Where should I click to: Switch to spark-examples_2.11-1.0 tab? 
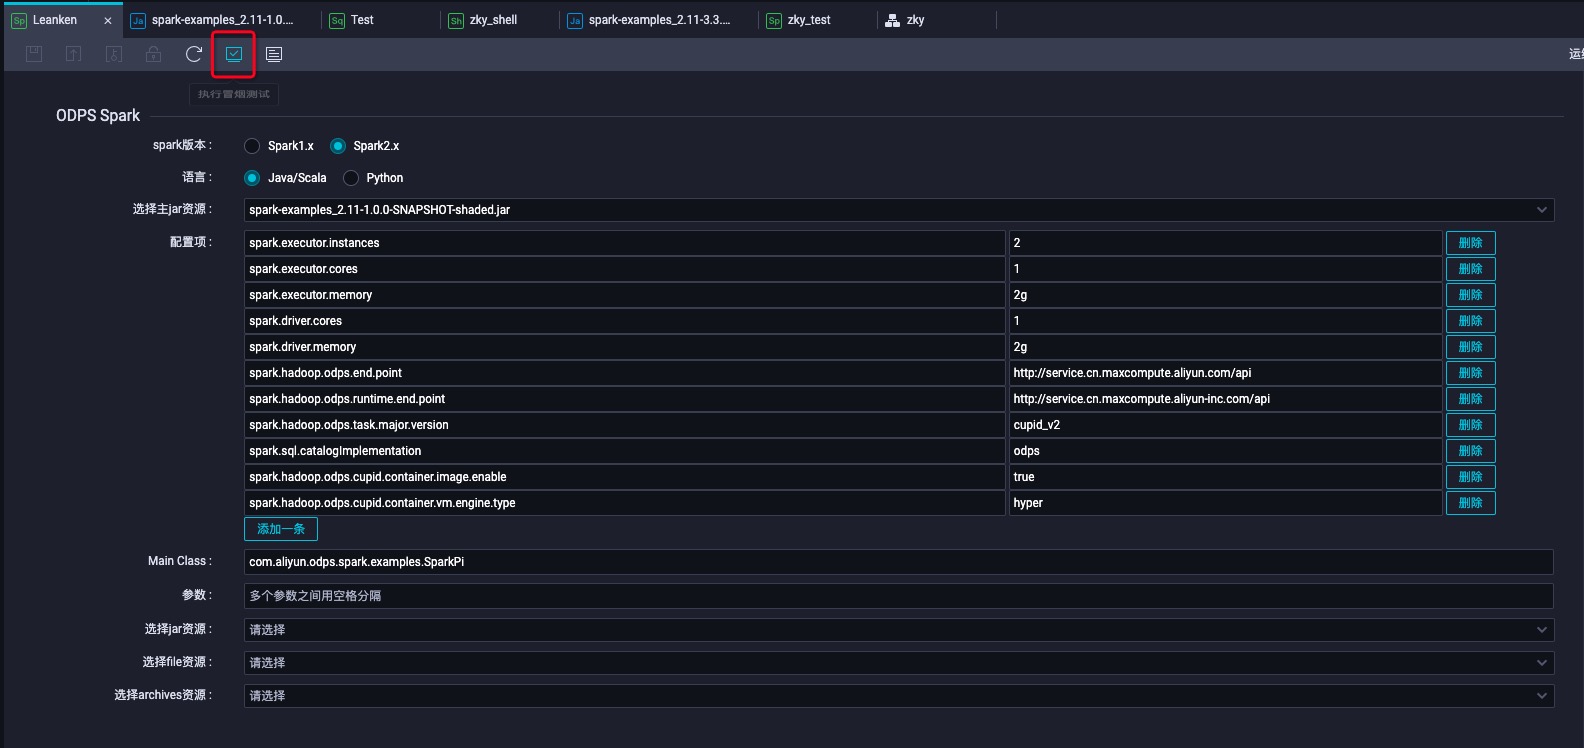pos(223,20)
